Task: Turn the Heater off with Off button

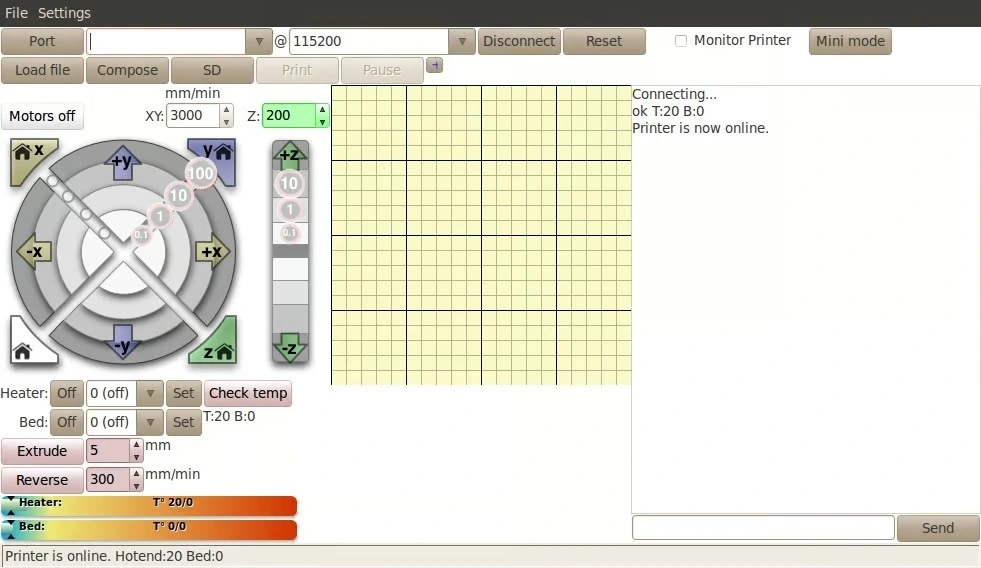Action: (66, 393)
